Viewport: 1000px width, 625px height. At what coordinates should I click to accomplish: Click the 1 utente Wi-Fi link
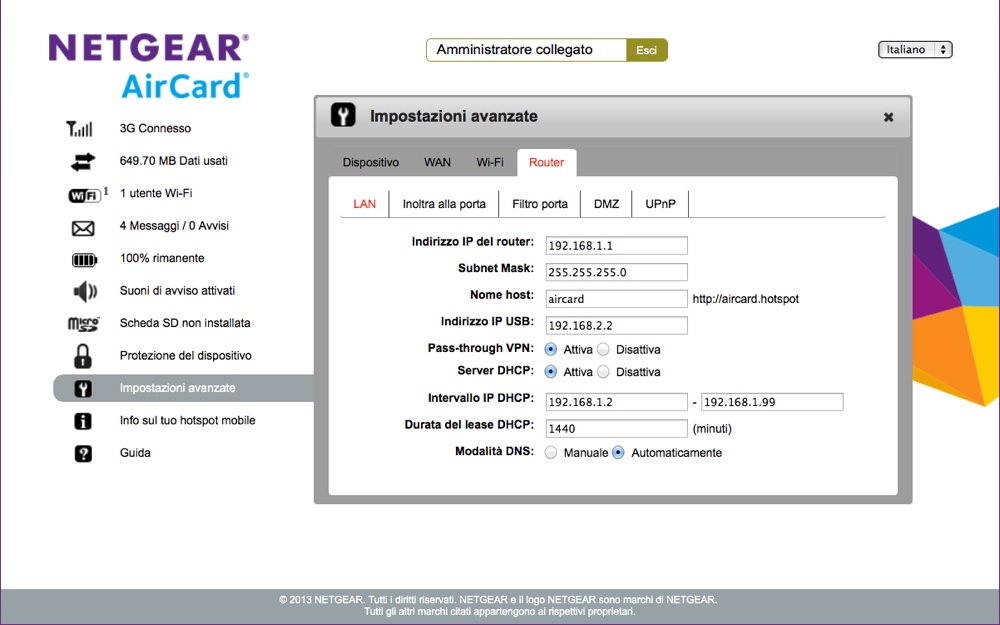tap(156, 193)
